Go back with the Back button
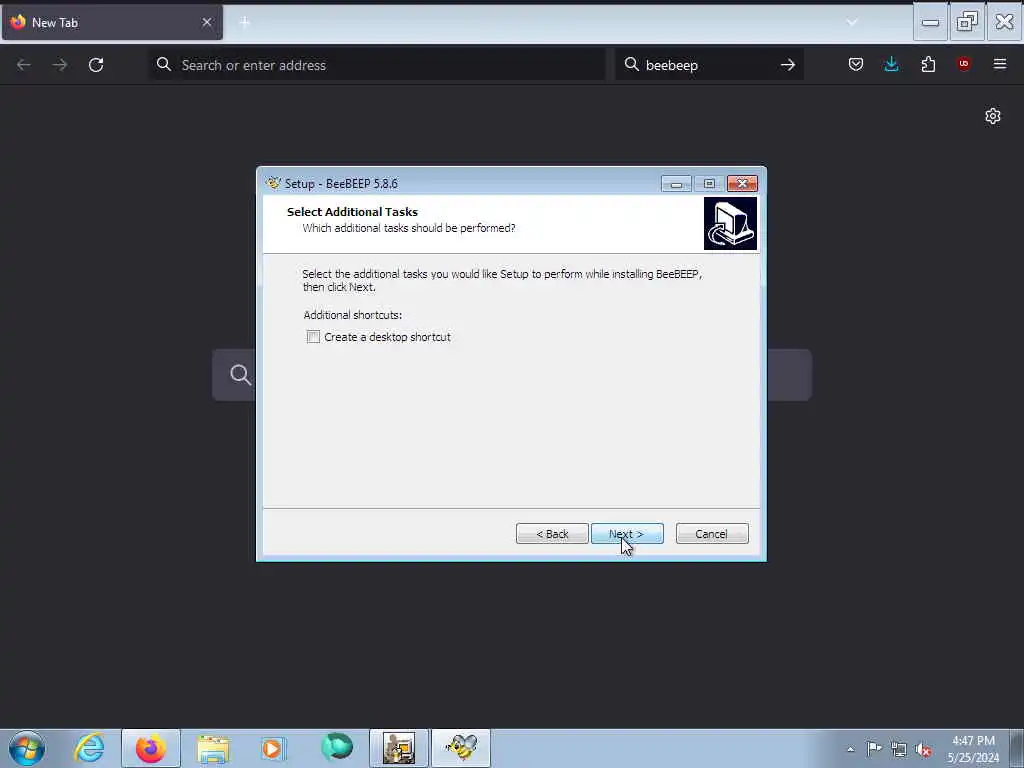The height and width of the screenshot is (768, 1024). pos(552,534)
